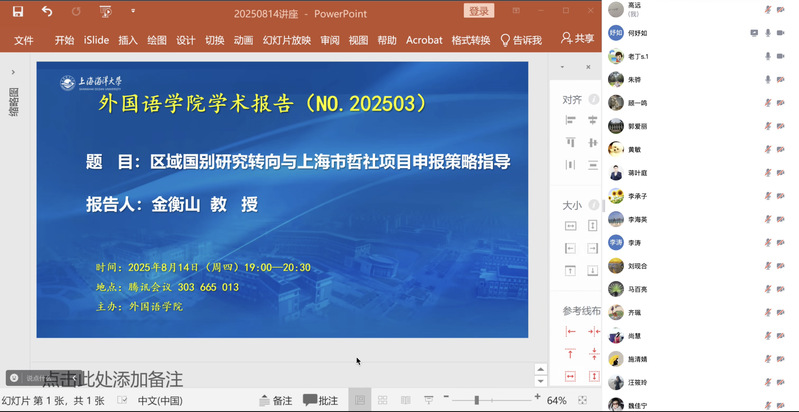Screen dimensions: 799x412
Task: Click fit slide to window icon
Action: point(583,400)
